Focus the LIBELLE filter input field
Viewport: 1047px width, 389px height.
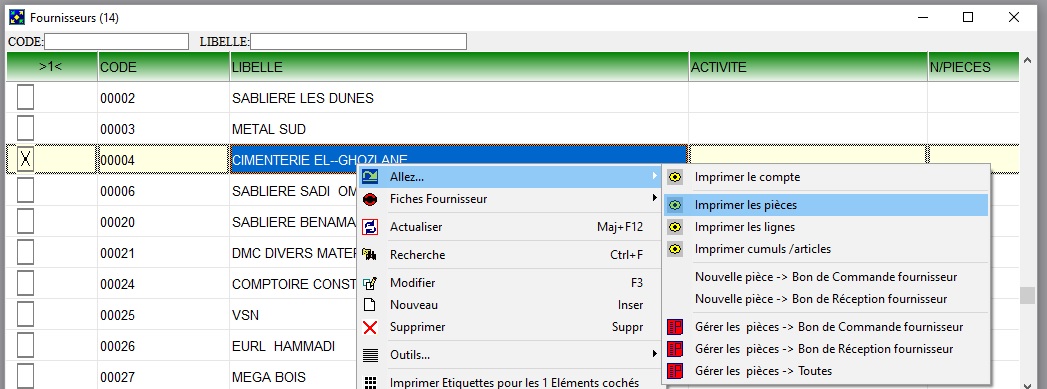[359, 41]
